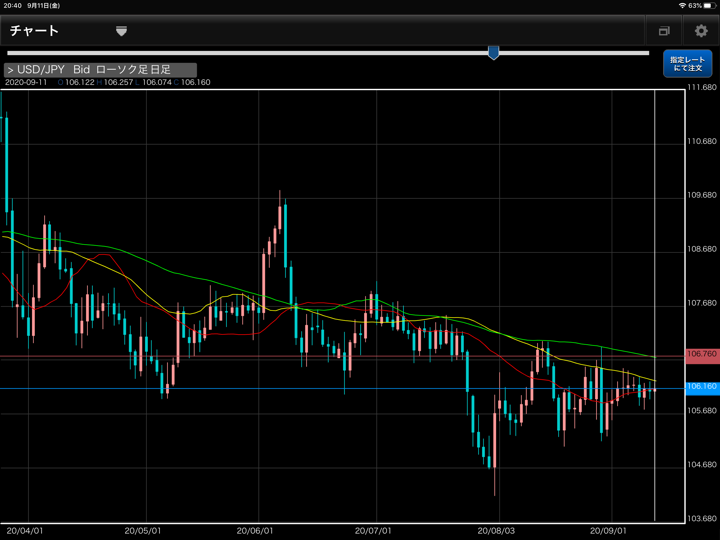The image size is (720, 540).
Task: Tap the 103.680 bottom price axis label
Action: tap(702, 519)
